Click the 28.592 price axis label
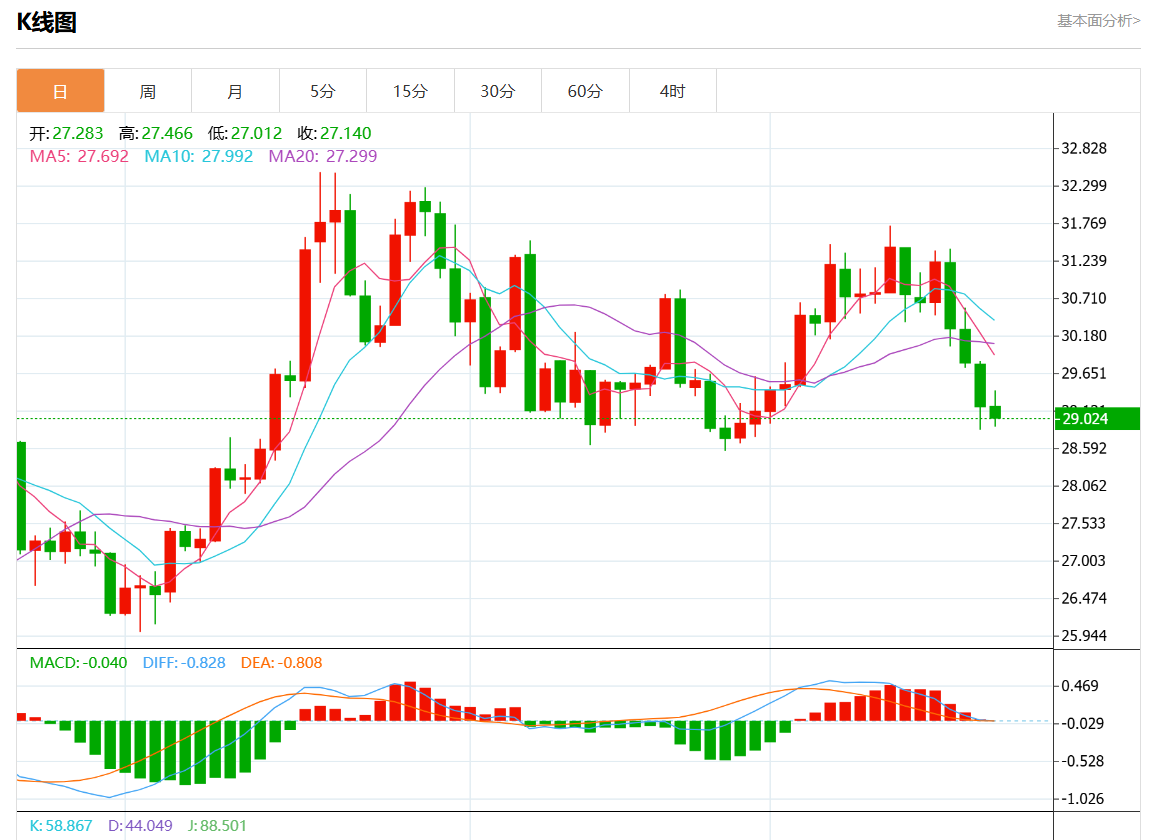The width and height of the screenshot is (1153, 840). [x=1084, y=449]
